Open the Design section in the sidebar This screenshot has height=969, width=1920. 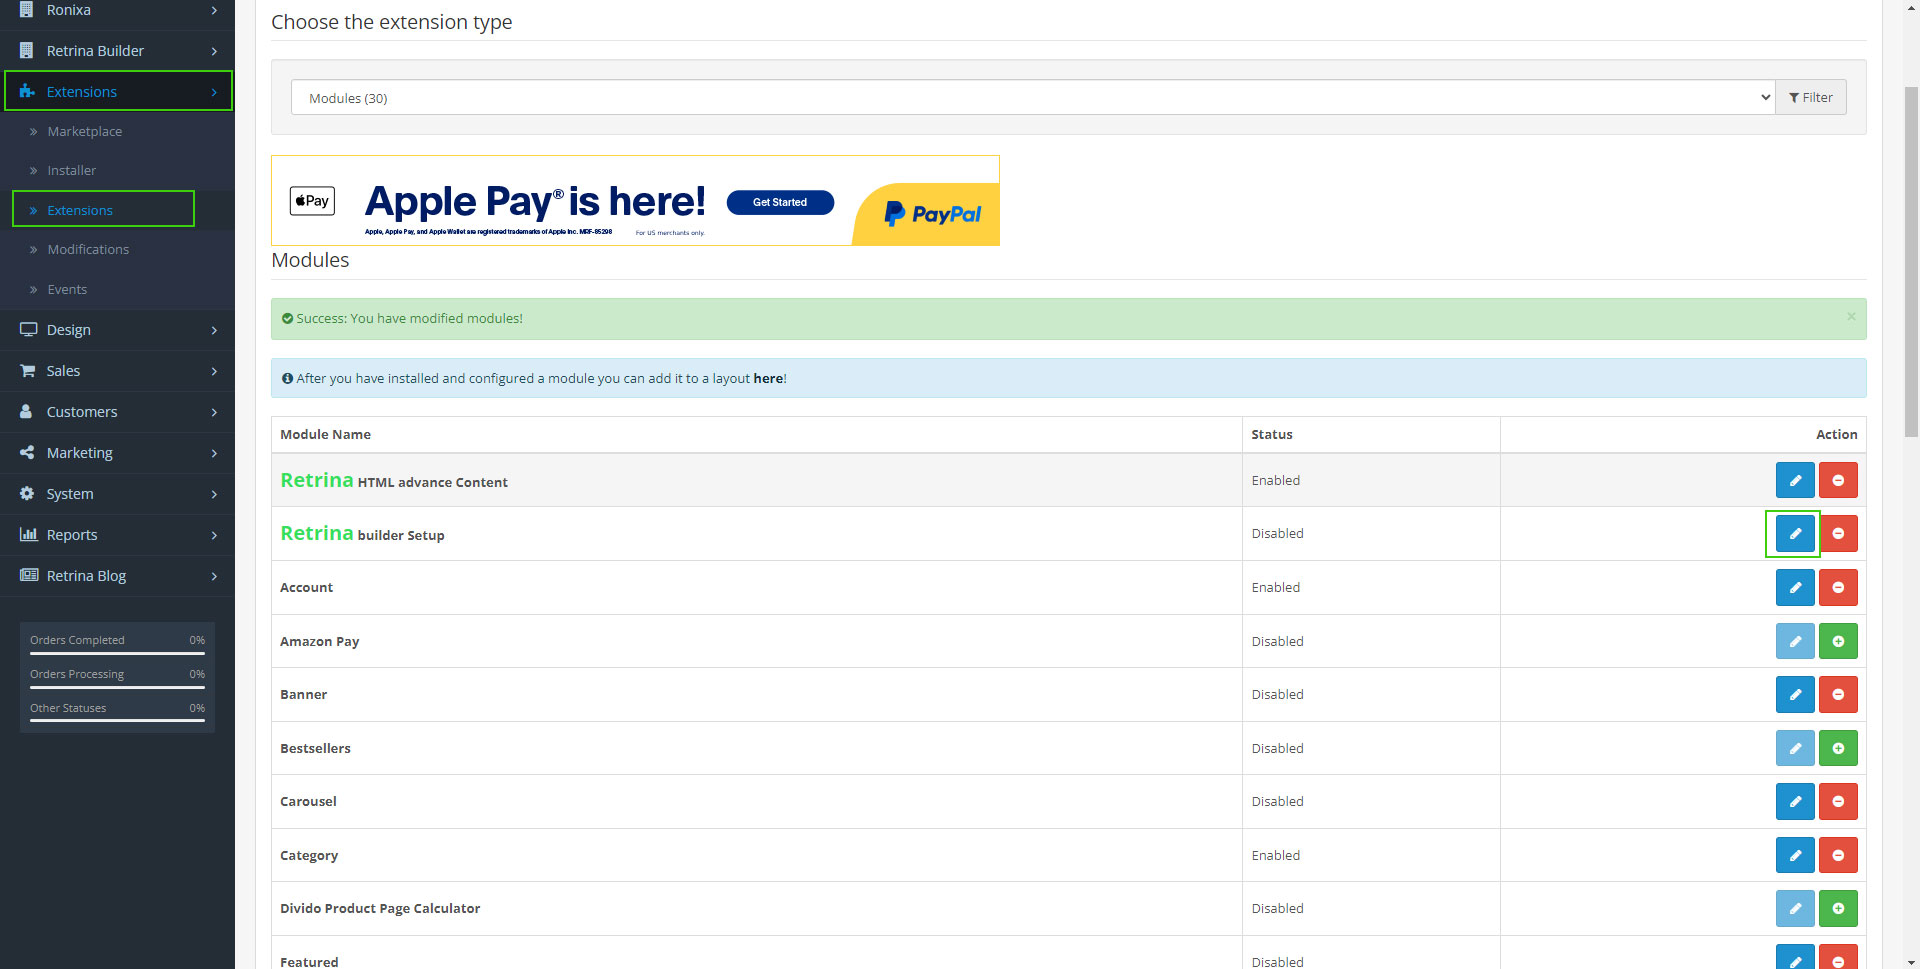pyautogui.click(x=68, y=329)
